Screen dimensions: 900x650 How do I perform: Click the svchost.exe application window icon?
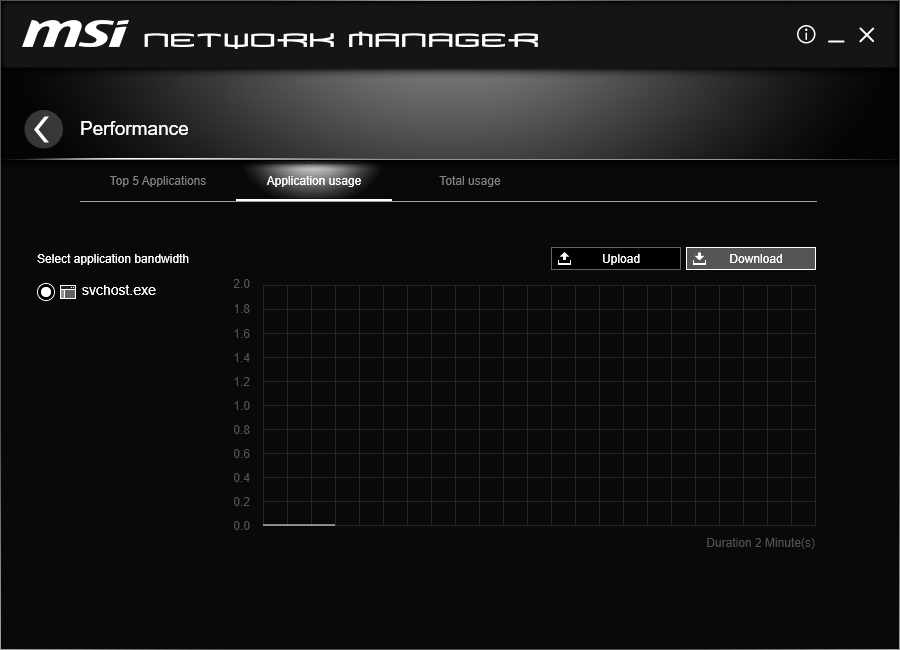click(68, 292)
